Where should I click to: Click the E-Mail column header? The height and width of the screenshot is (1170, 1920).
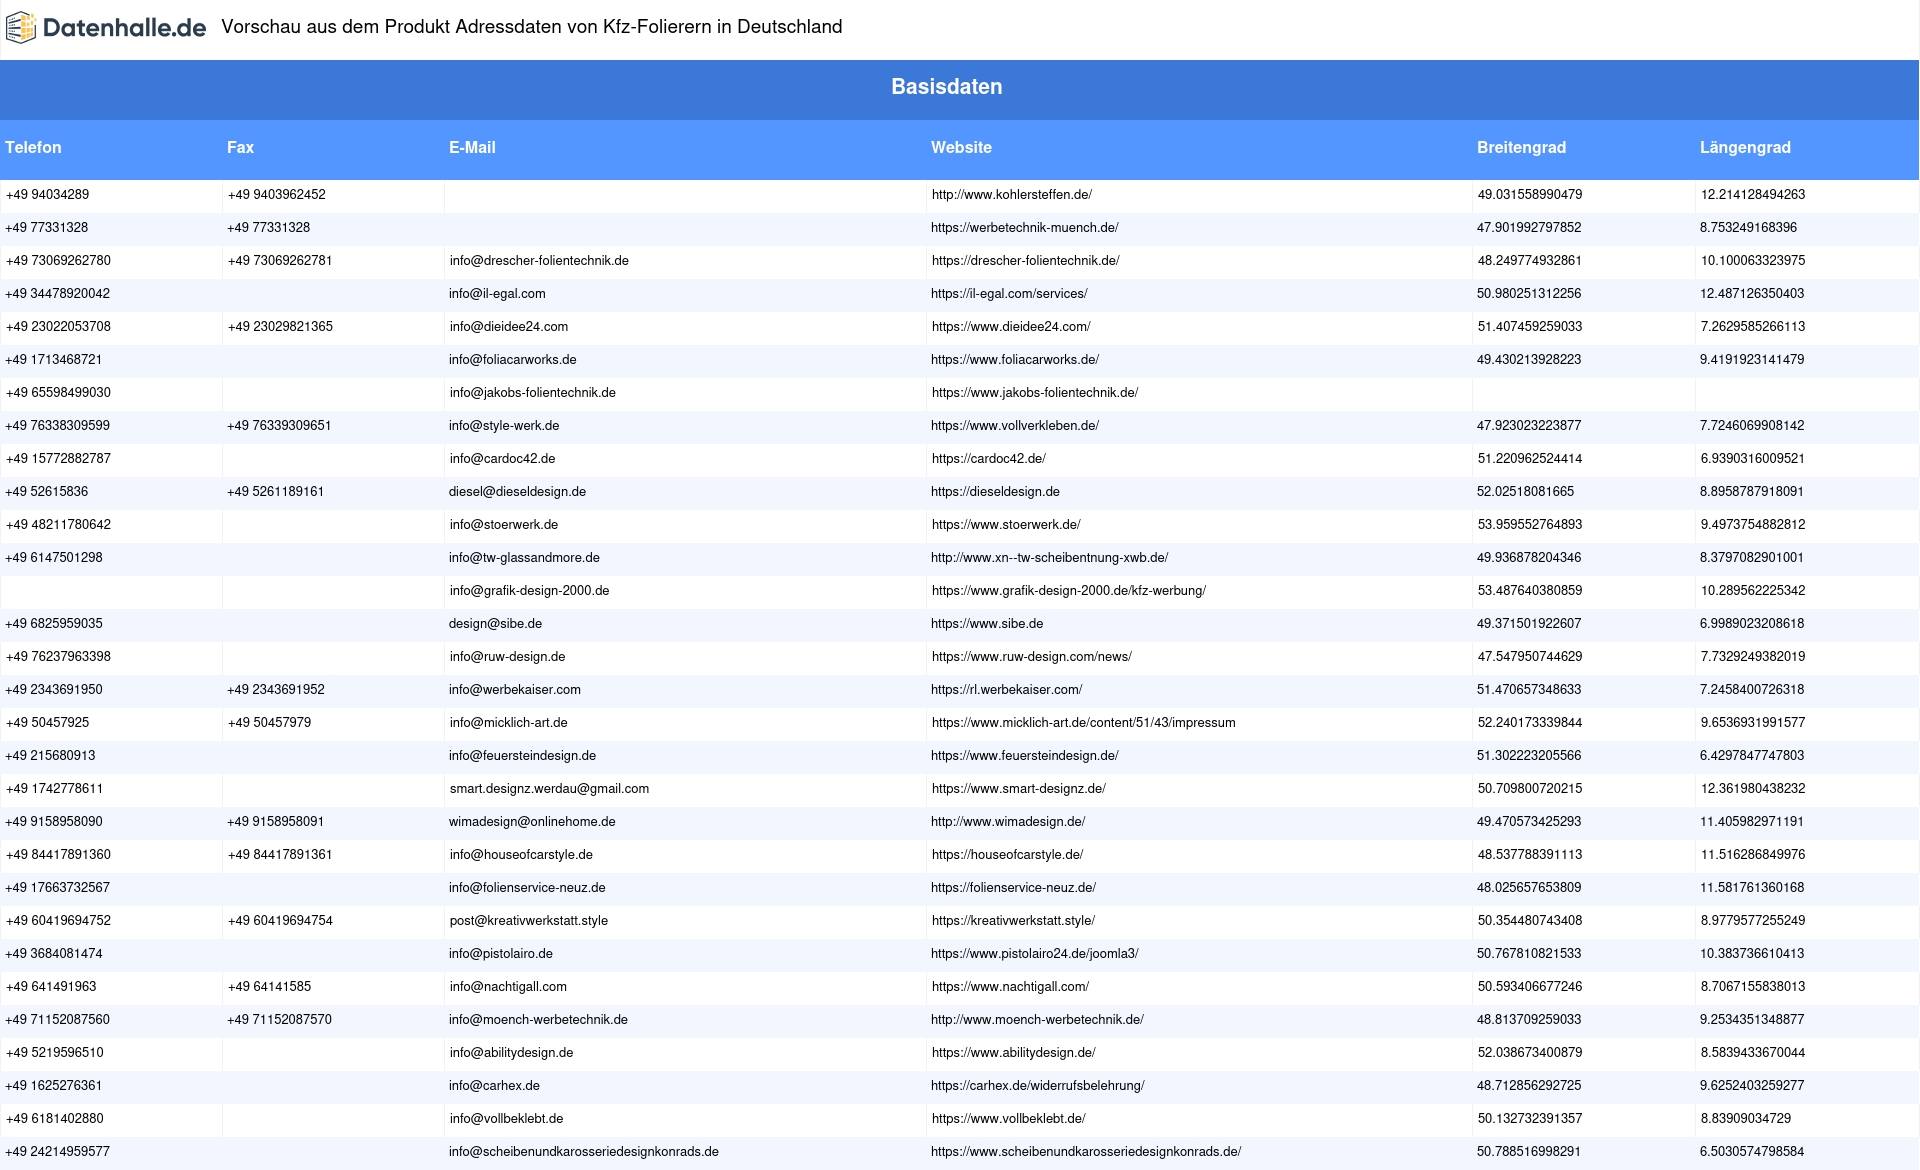click(472, 147)
